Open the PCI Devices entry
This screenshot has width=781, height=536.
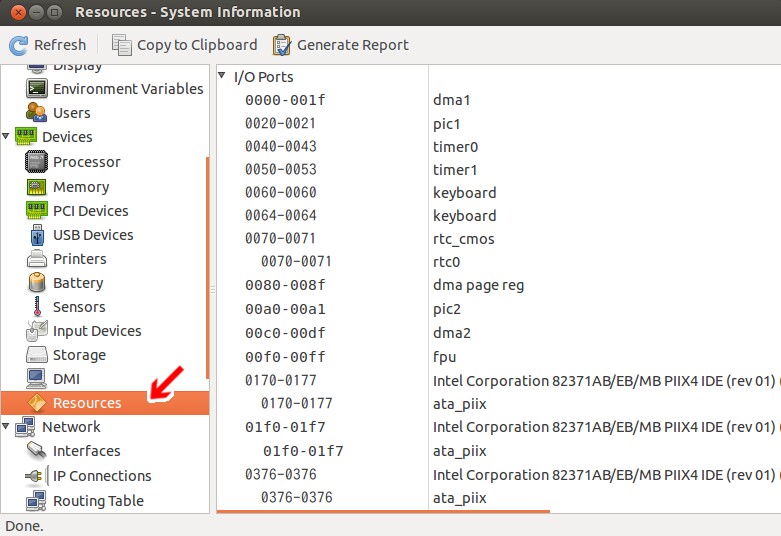90,211
